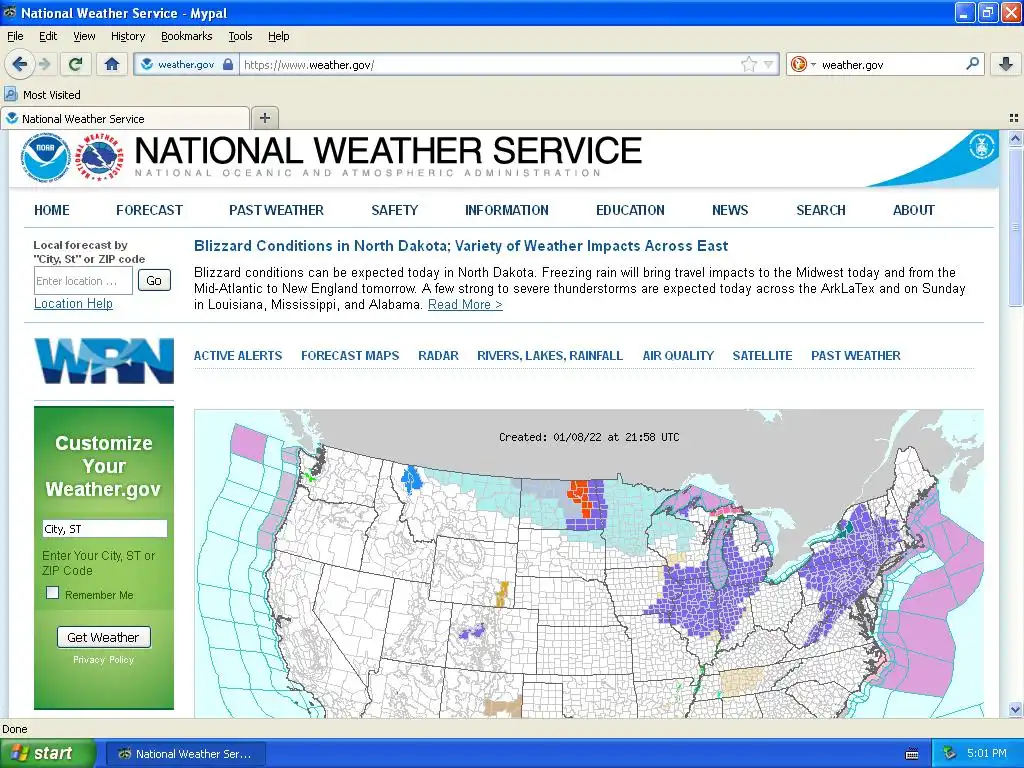Click the page scrollbar down arrow

(x=1015, y=710)
